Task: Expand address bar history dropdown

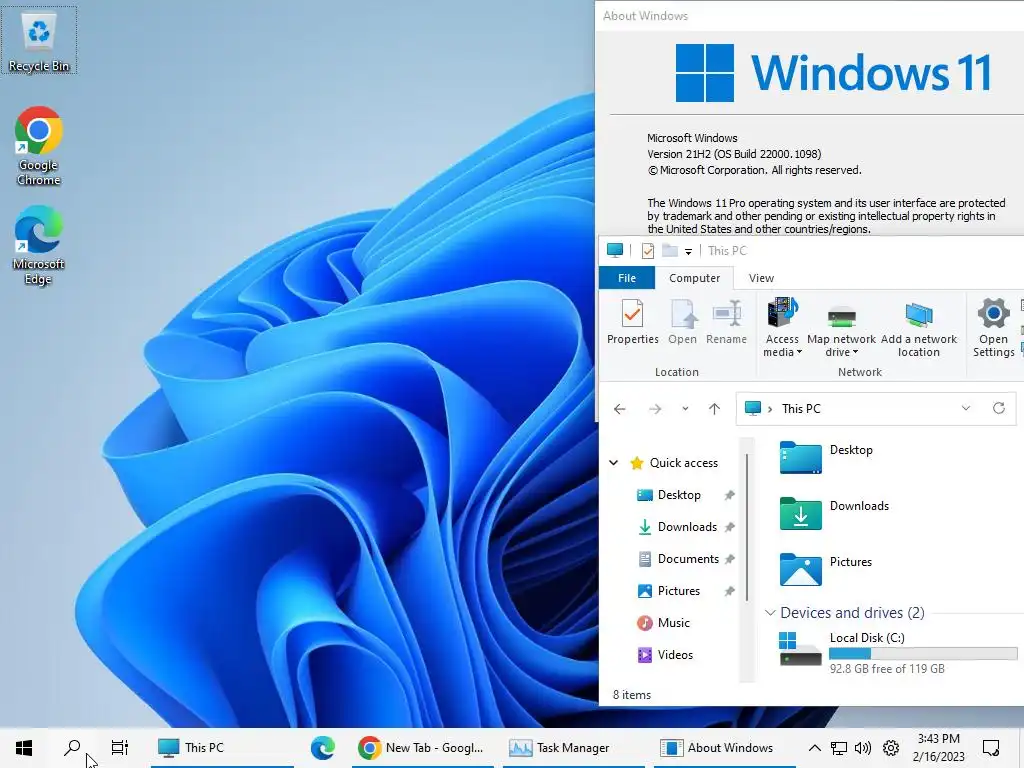Action: coord(966,408)
